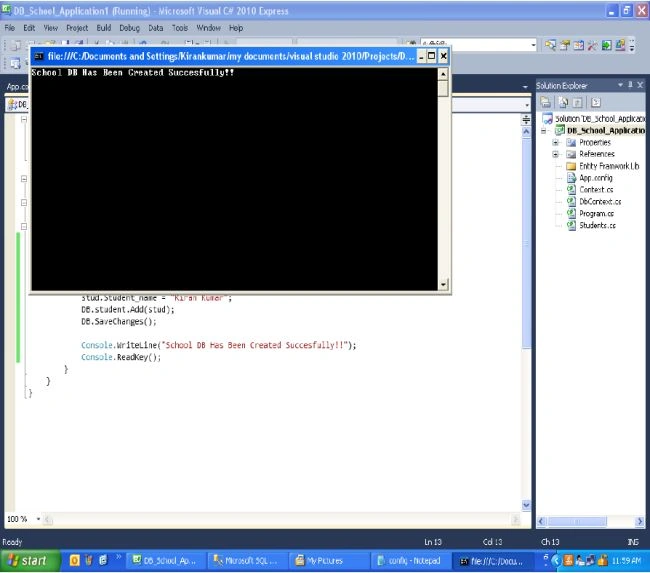Click the editor scroll down arrow
650x573 pixels.
pyautogui.click(x=526, y=505)
